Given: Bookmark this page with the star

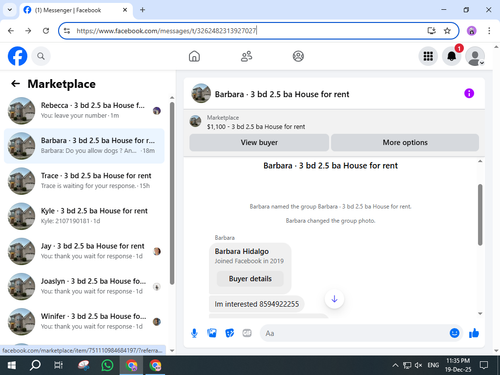Looking at the screenshot, I should pos(447,31).
